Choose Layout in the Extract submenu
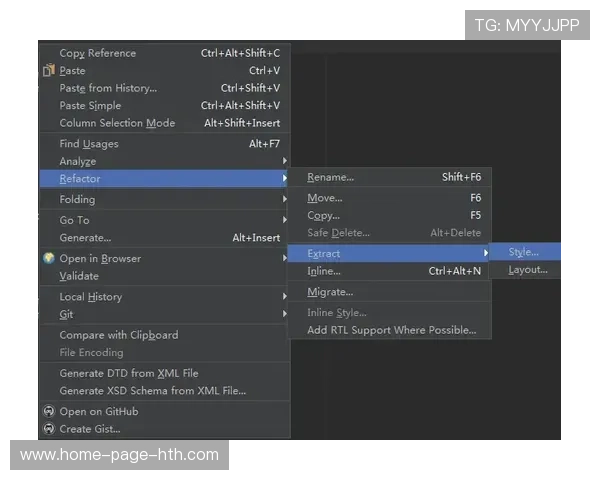Viewport: 600px width, 480px height. [x=527, y=270]
